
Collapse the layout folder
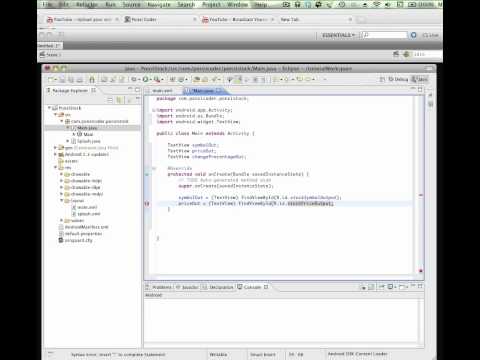62,200
